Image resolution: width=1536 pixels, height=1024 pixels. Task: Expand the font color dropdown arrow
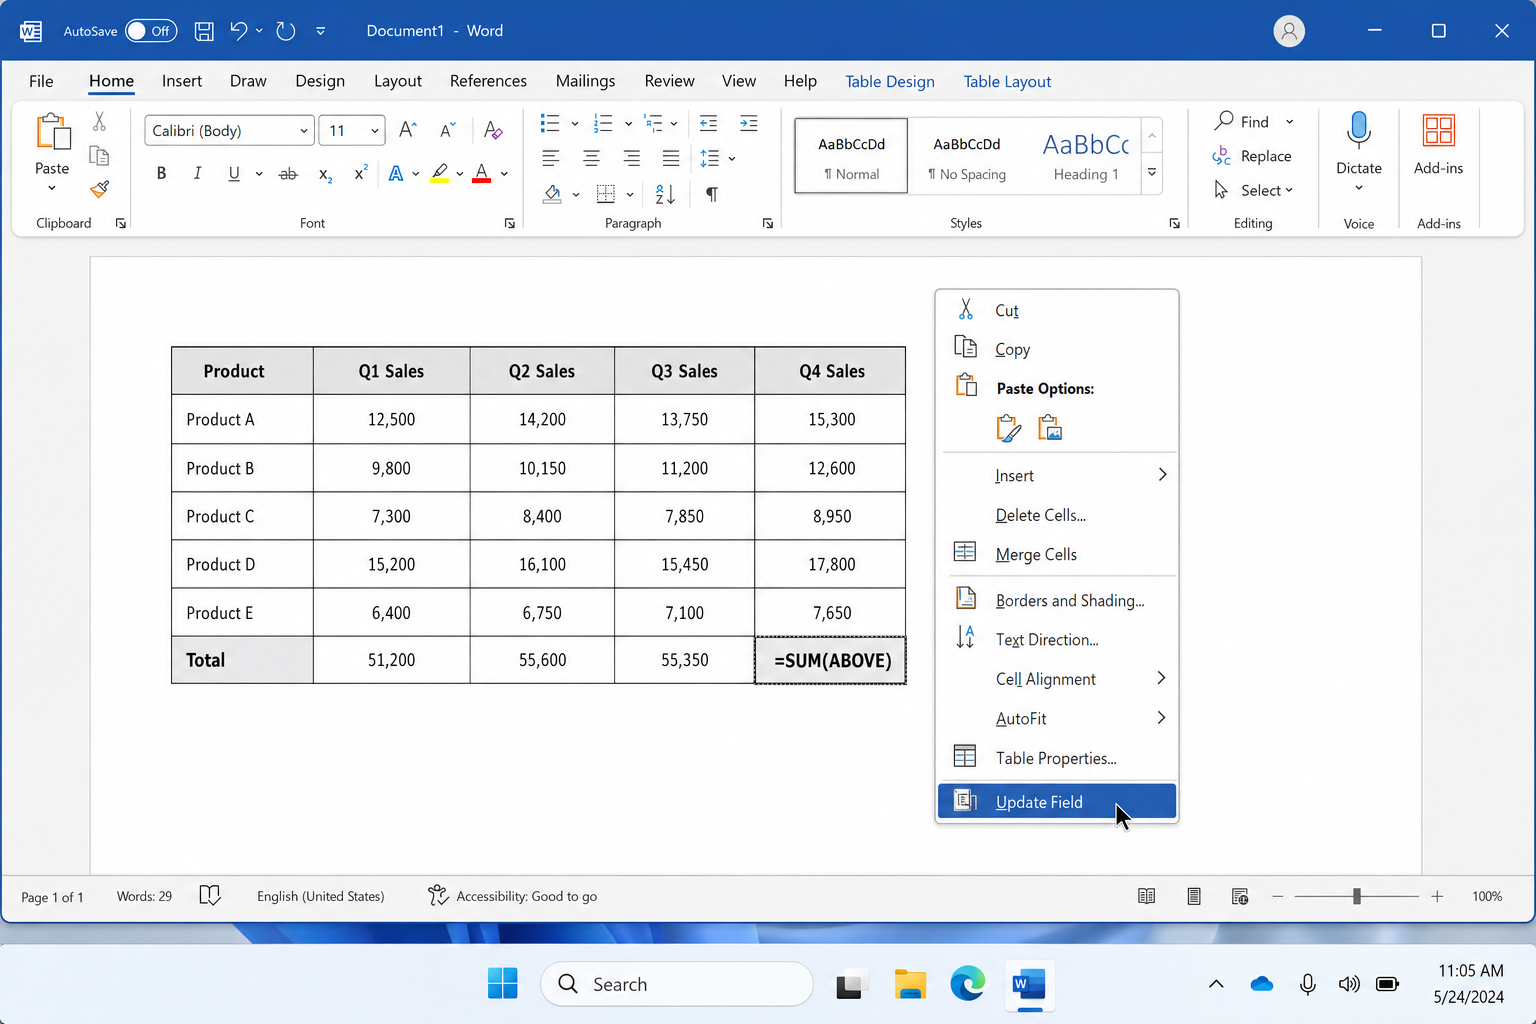tap(504, 174)
